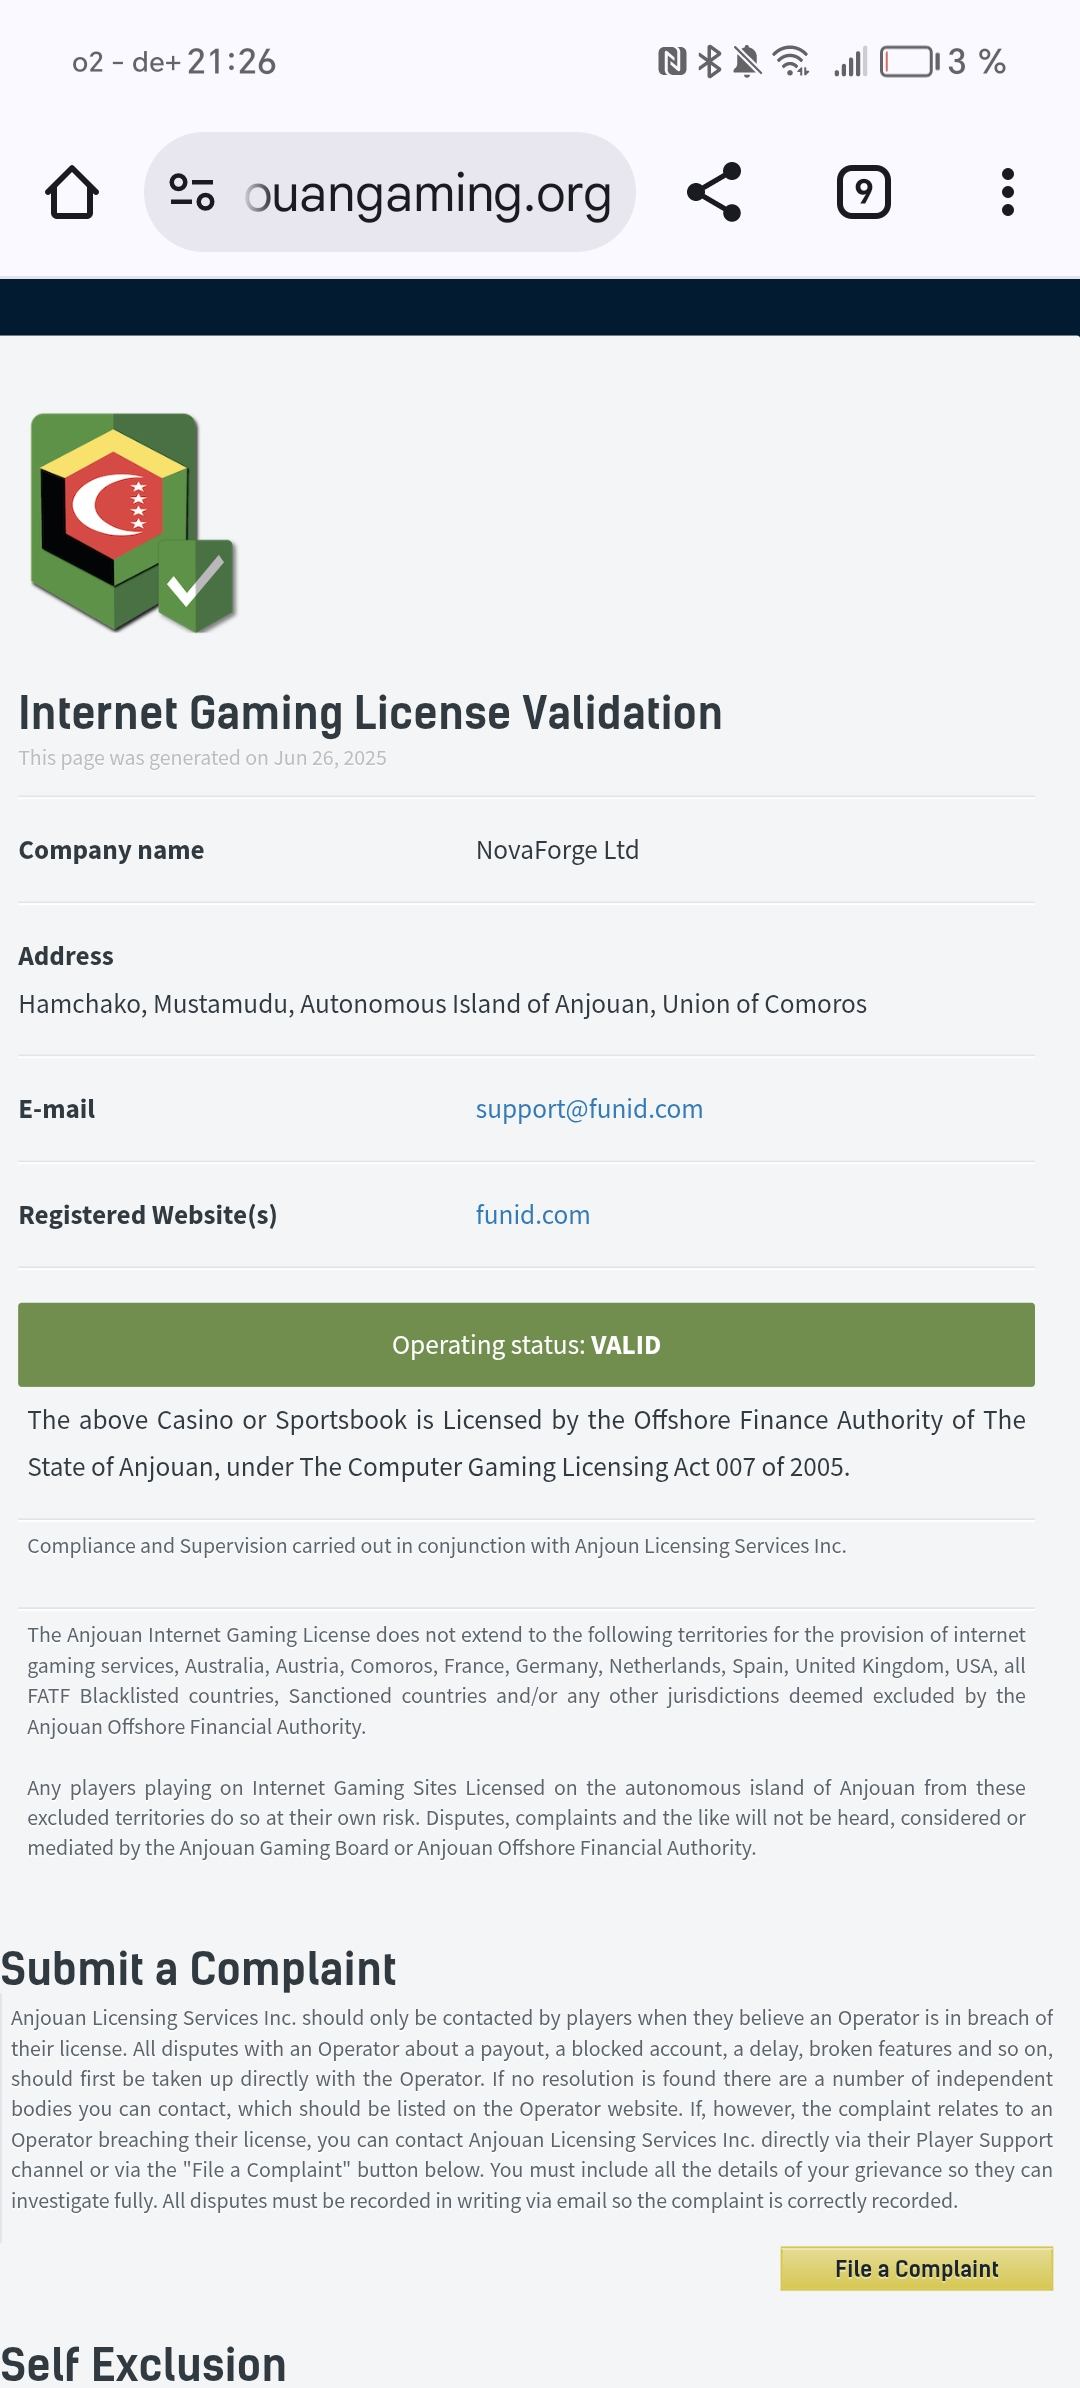Click the ouangaming.org address bar
Viewport: 1080px width, 2388px height.
pyautogui.click(x=428, y=194)
